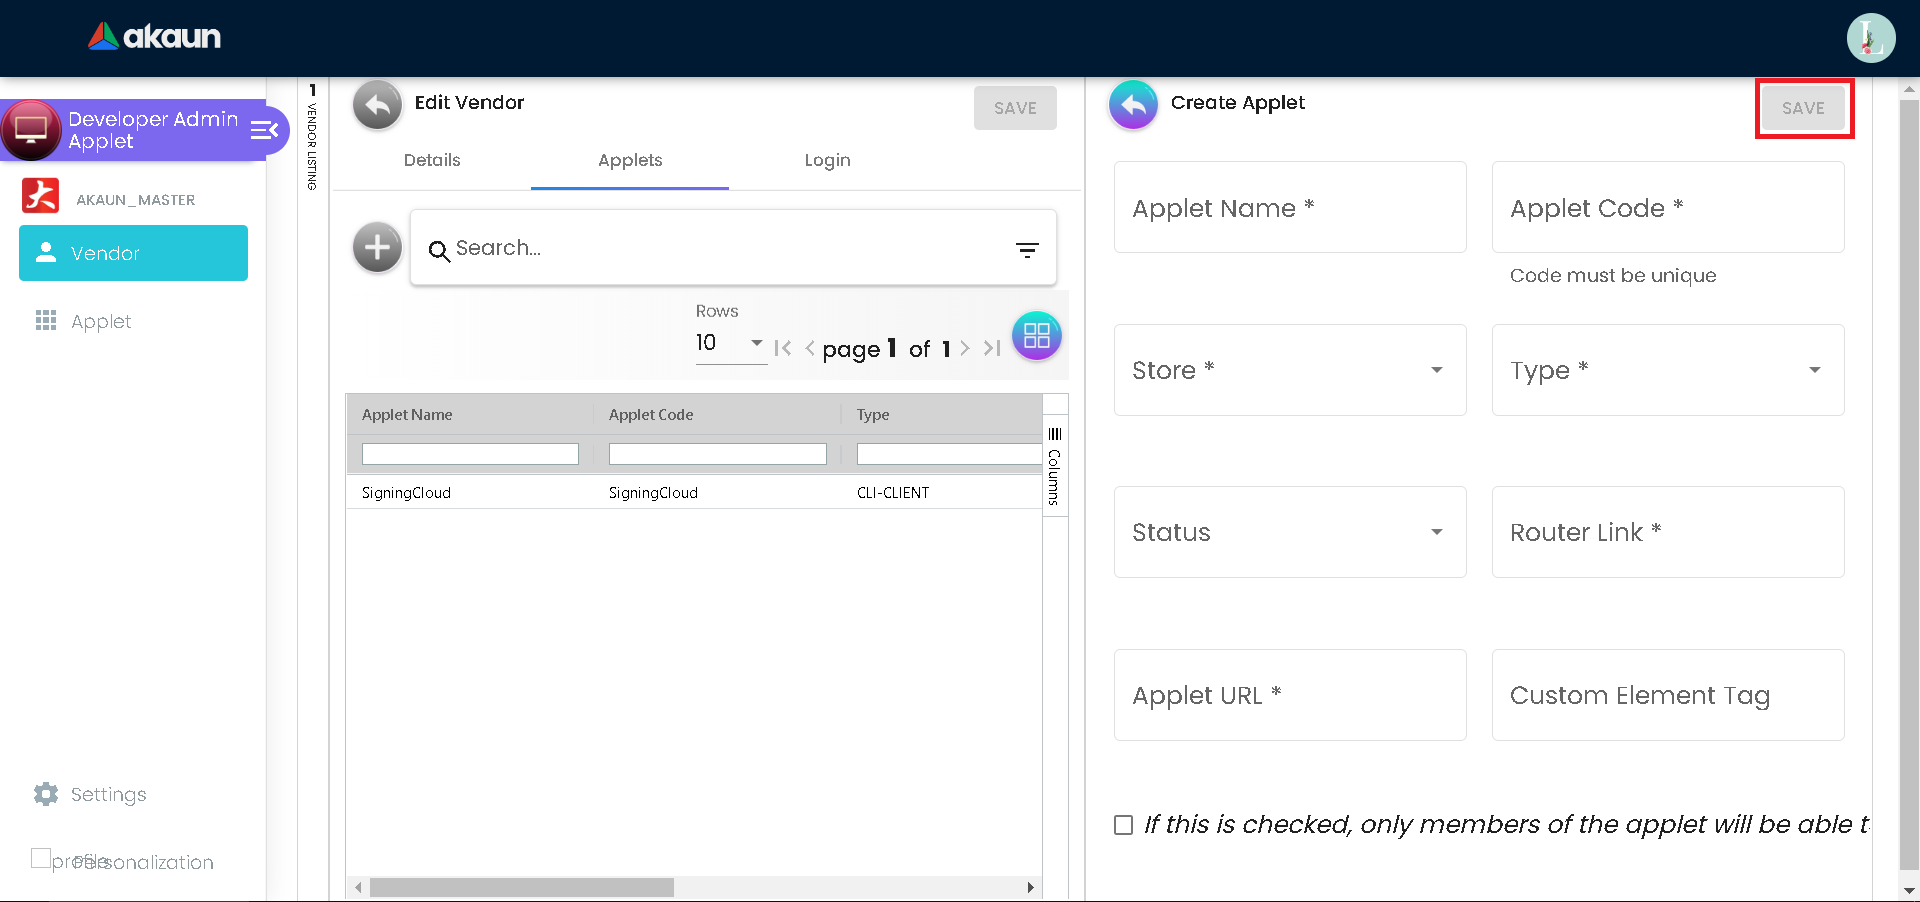Open Settings gear in sidebar
This screenshot has height=902, width=1920.
tap(46, 794)
